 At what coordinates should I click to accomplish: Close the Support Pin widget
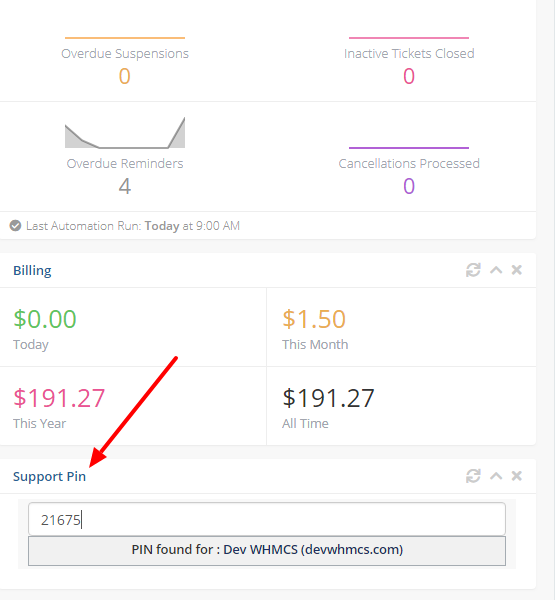(517, 476)
